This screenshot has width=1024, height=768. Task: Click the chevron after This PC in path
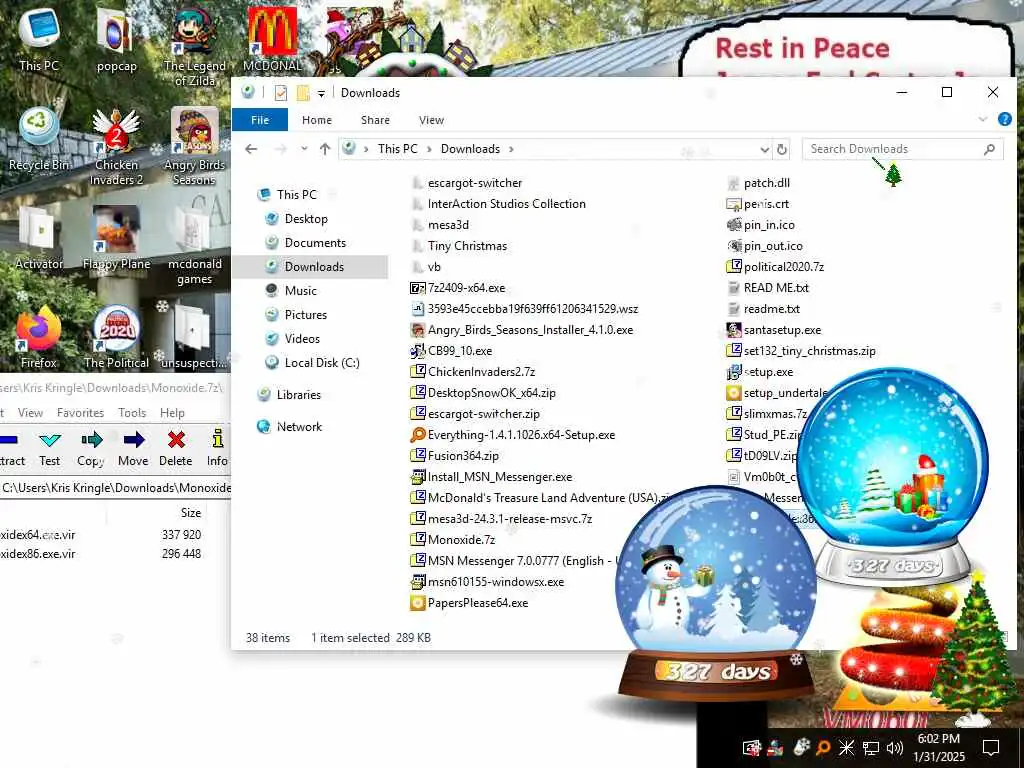[429, 149]
